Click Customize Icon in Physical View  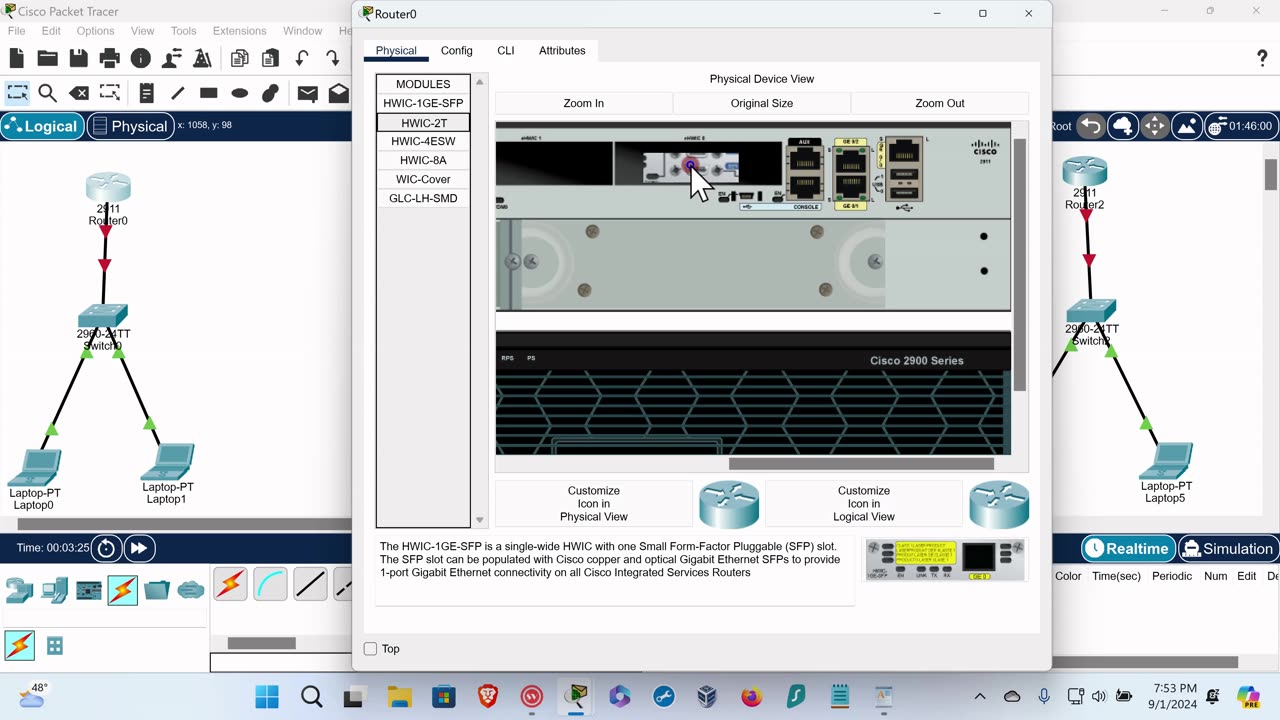click(594, 504)
